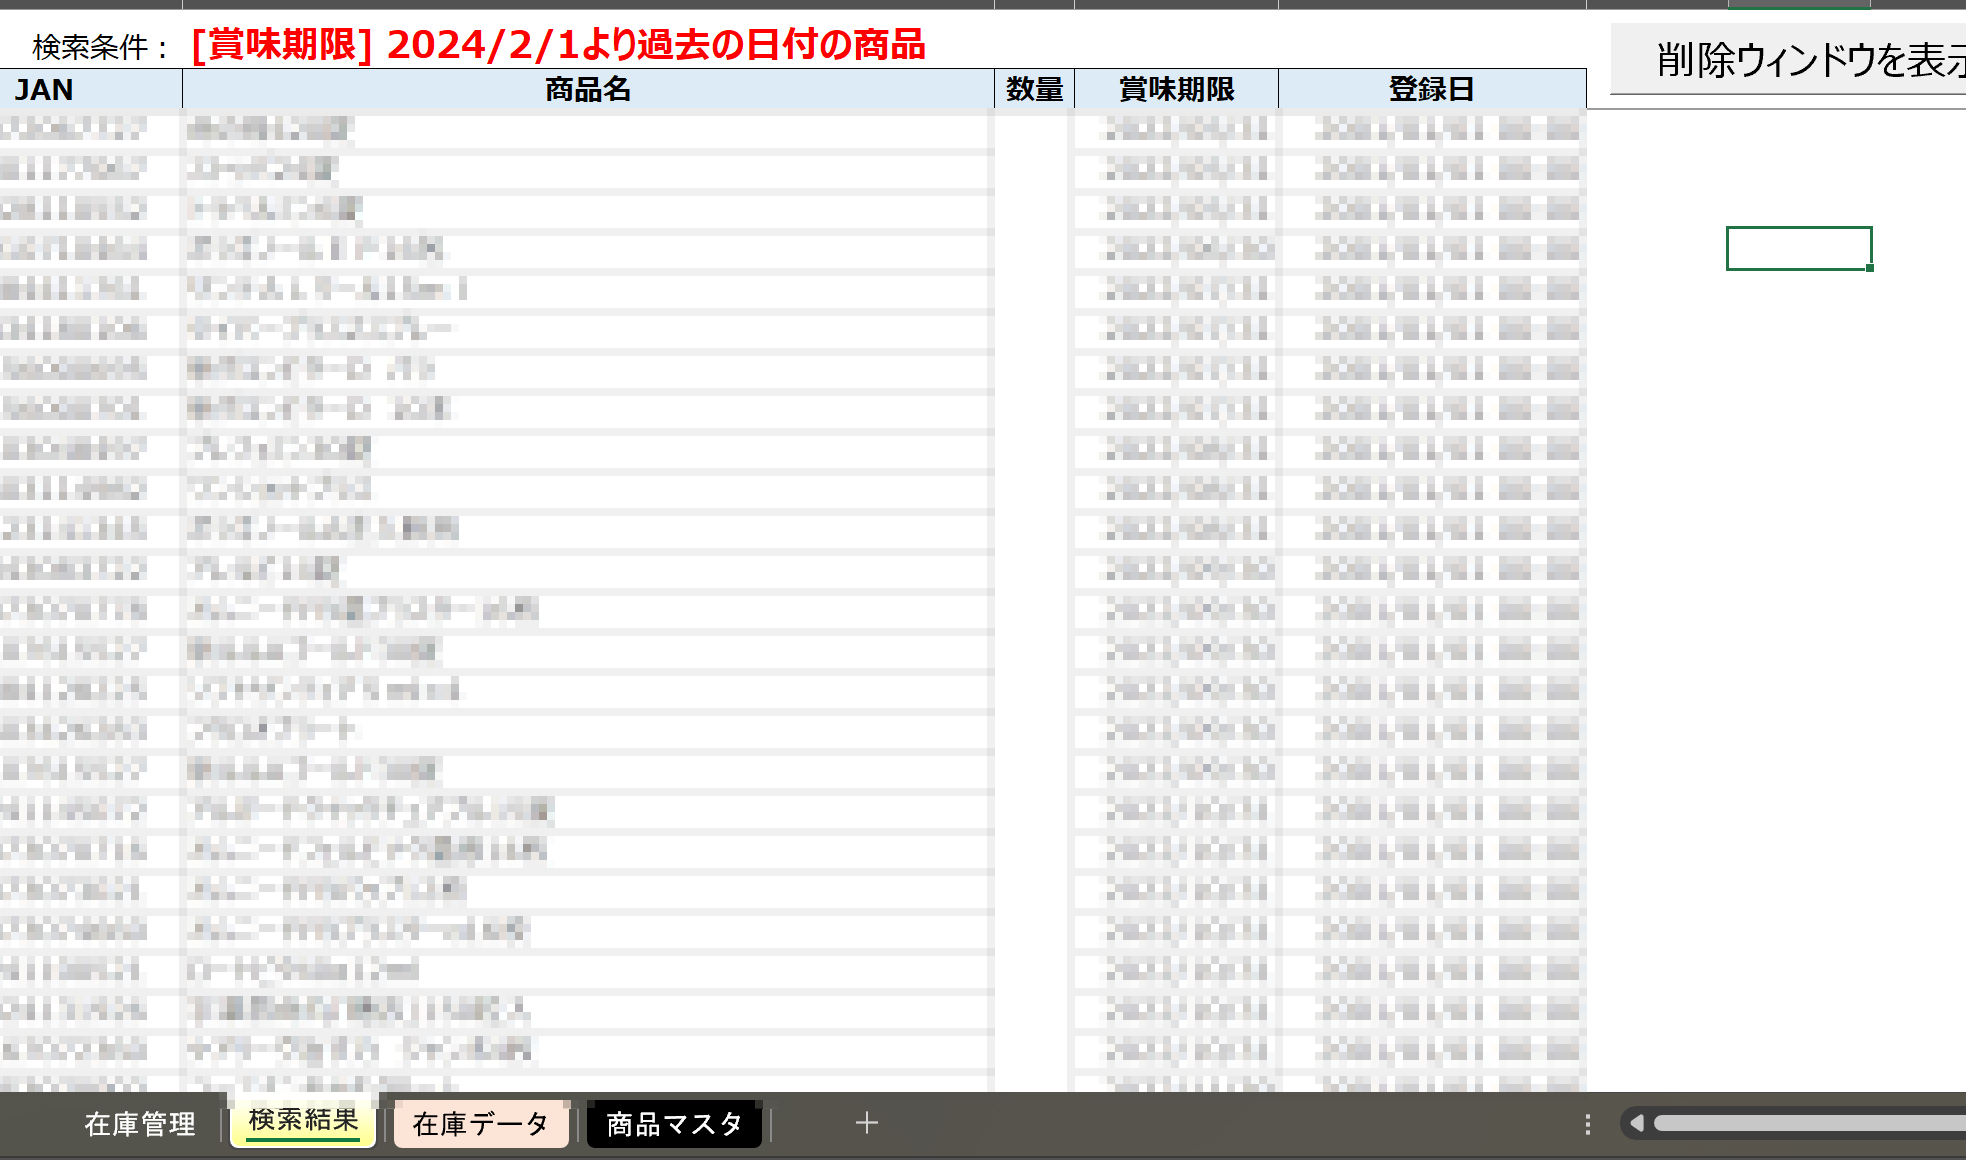The height and width of the screenshot is (1160, 1966).
Task: Select the 検索結果 sheet tab
Action: click(303, 1121)
